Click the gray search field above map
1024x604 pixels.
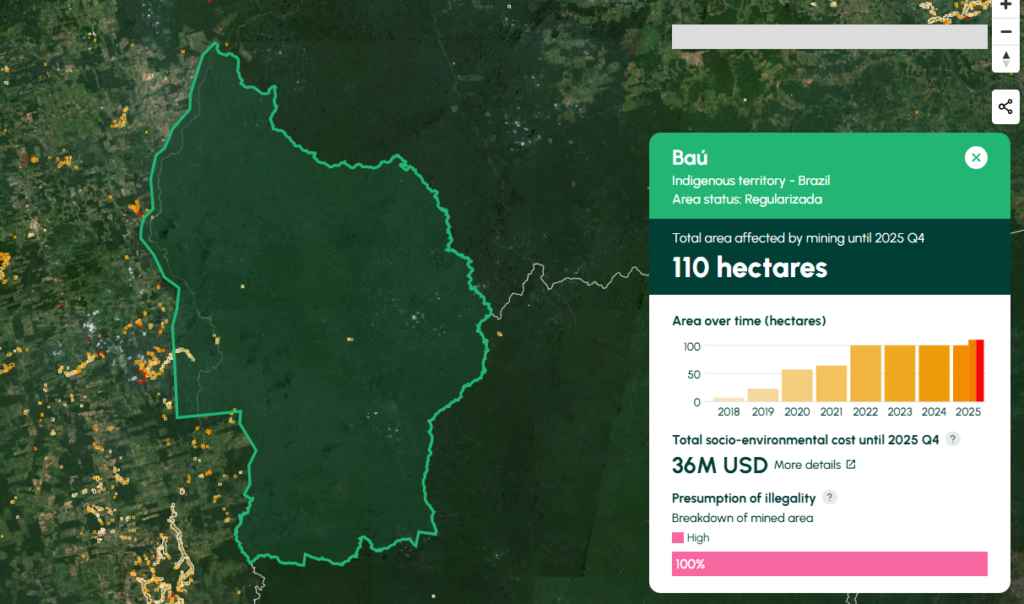click(x=829, y=37)
